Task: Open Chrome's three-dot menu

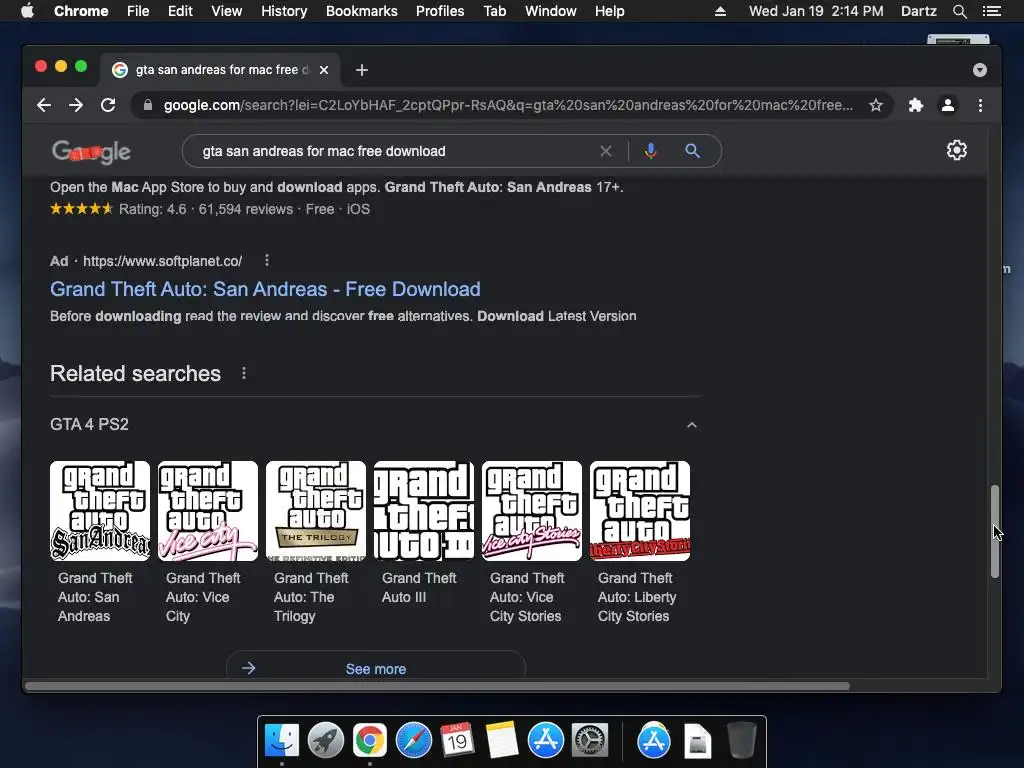Action: point(980,105)
